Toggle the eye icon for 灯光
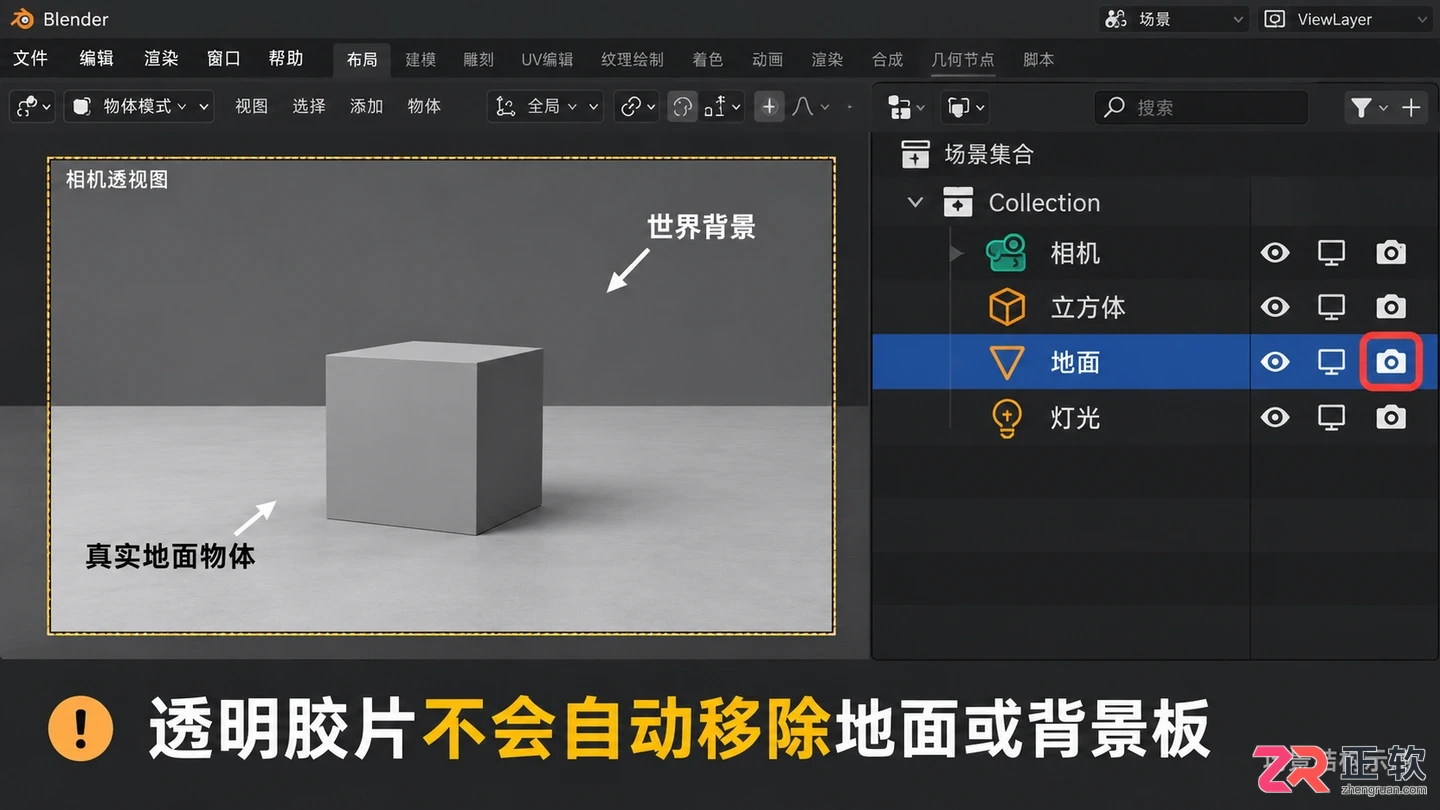Viewport: 1440px width, 810px height. (x=1274, y=417)
